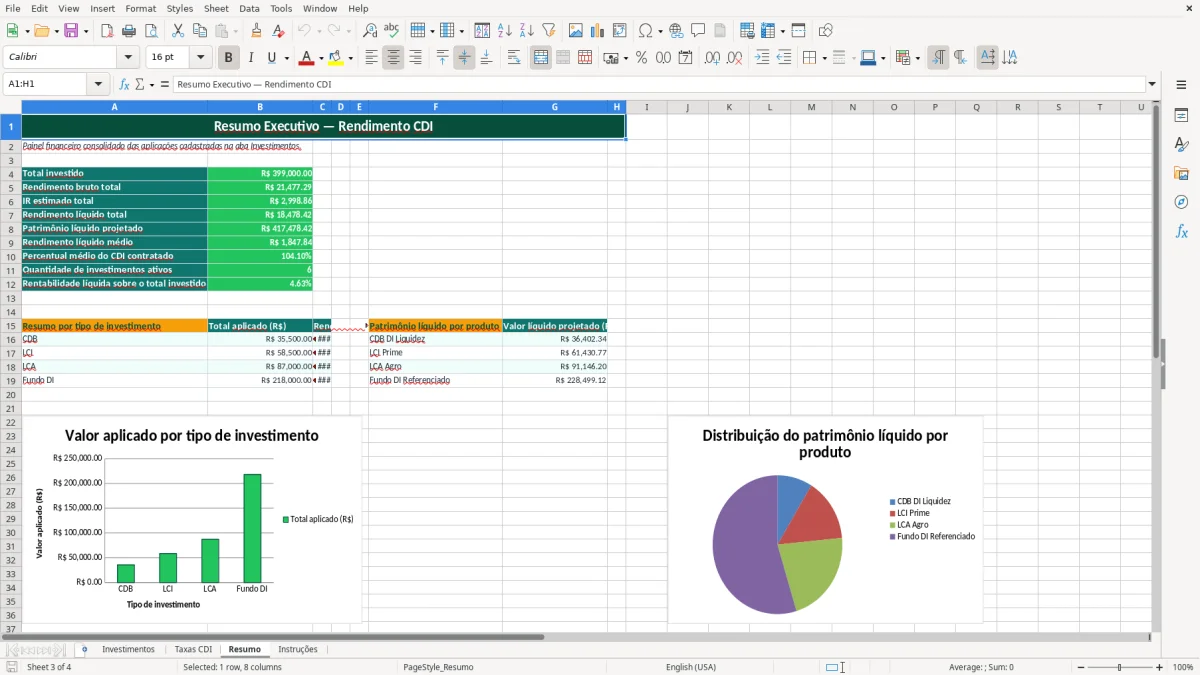The width and height of the screenshot is (1200, 675).
Task: Expand the font color palette arrow
Action: (321, 58)
